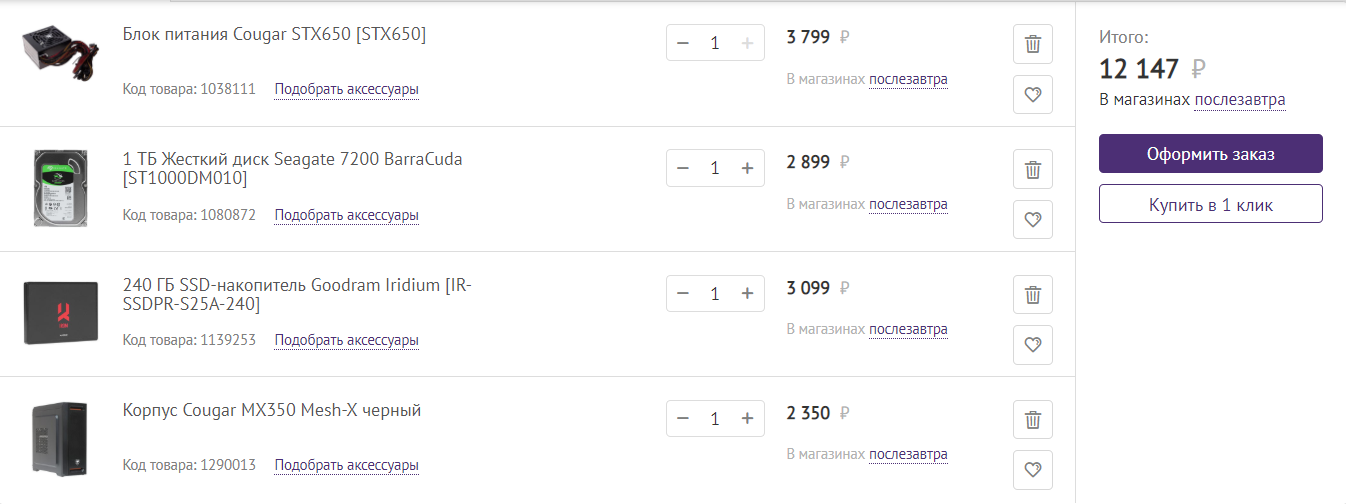1346x504 pixels.
Task: Delete Goodram Iridium SSD from cart
Action: (x=1033, y=295)
